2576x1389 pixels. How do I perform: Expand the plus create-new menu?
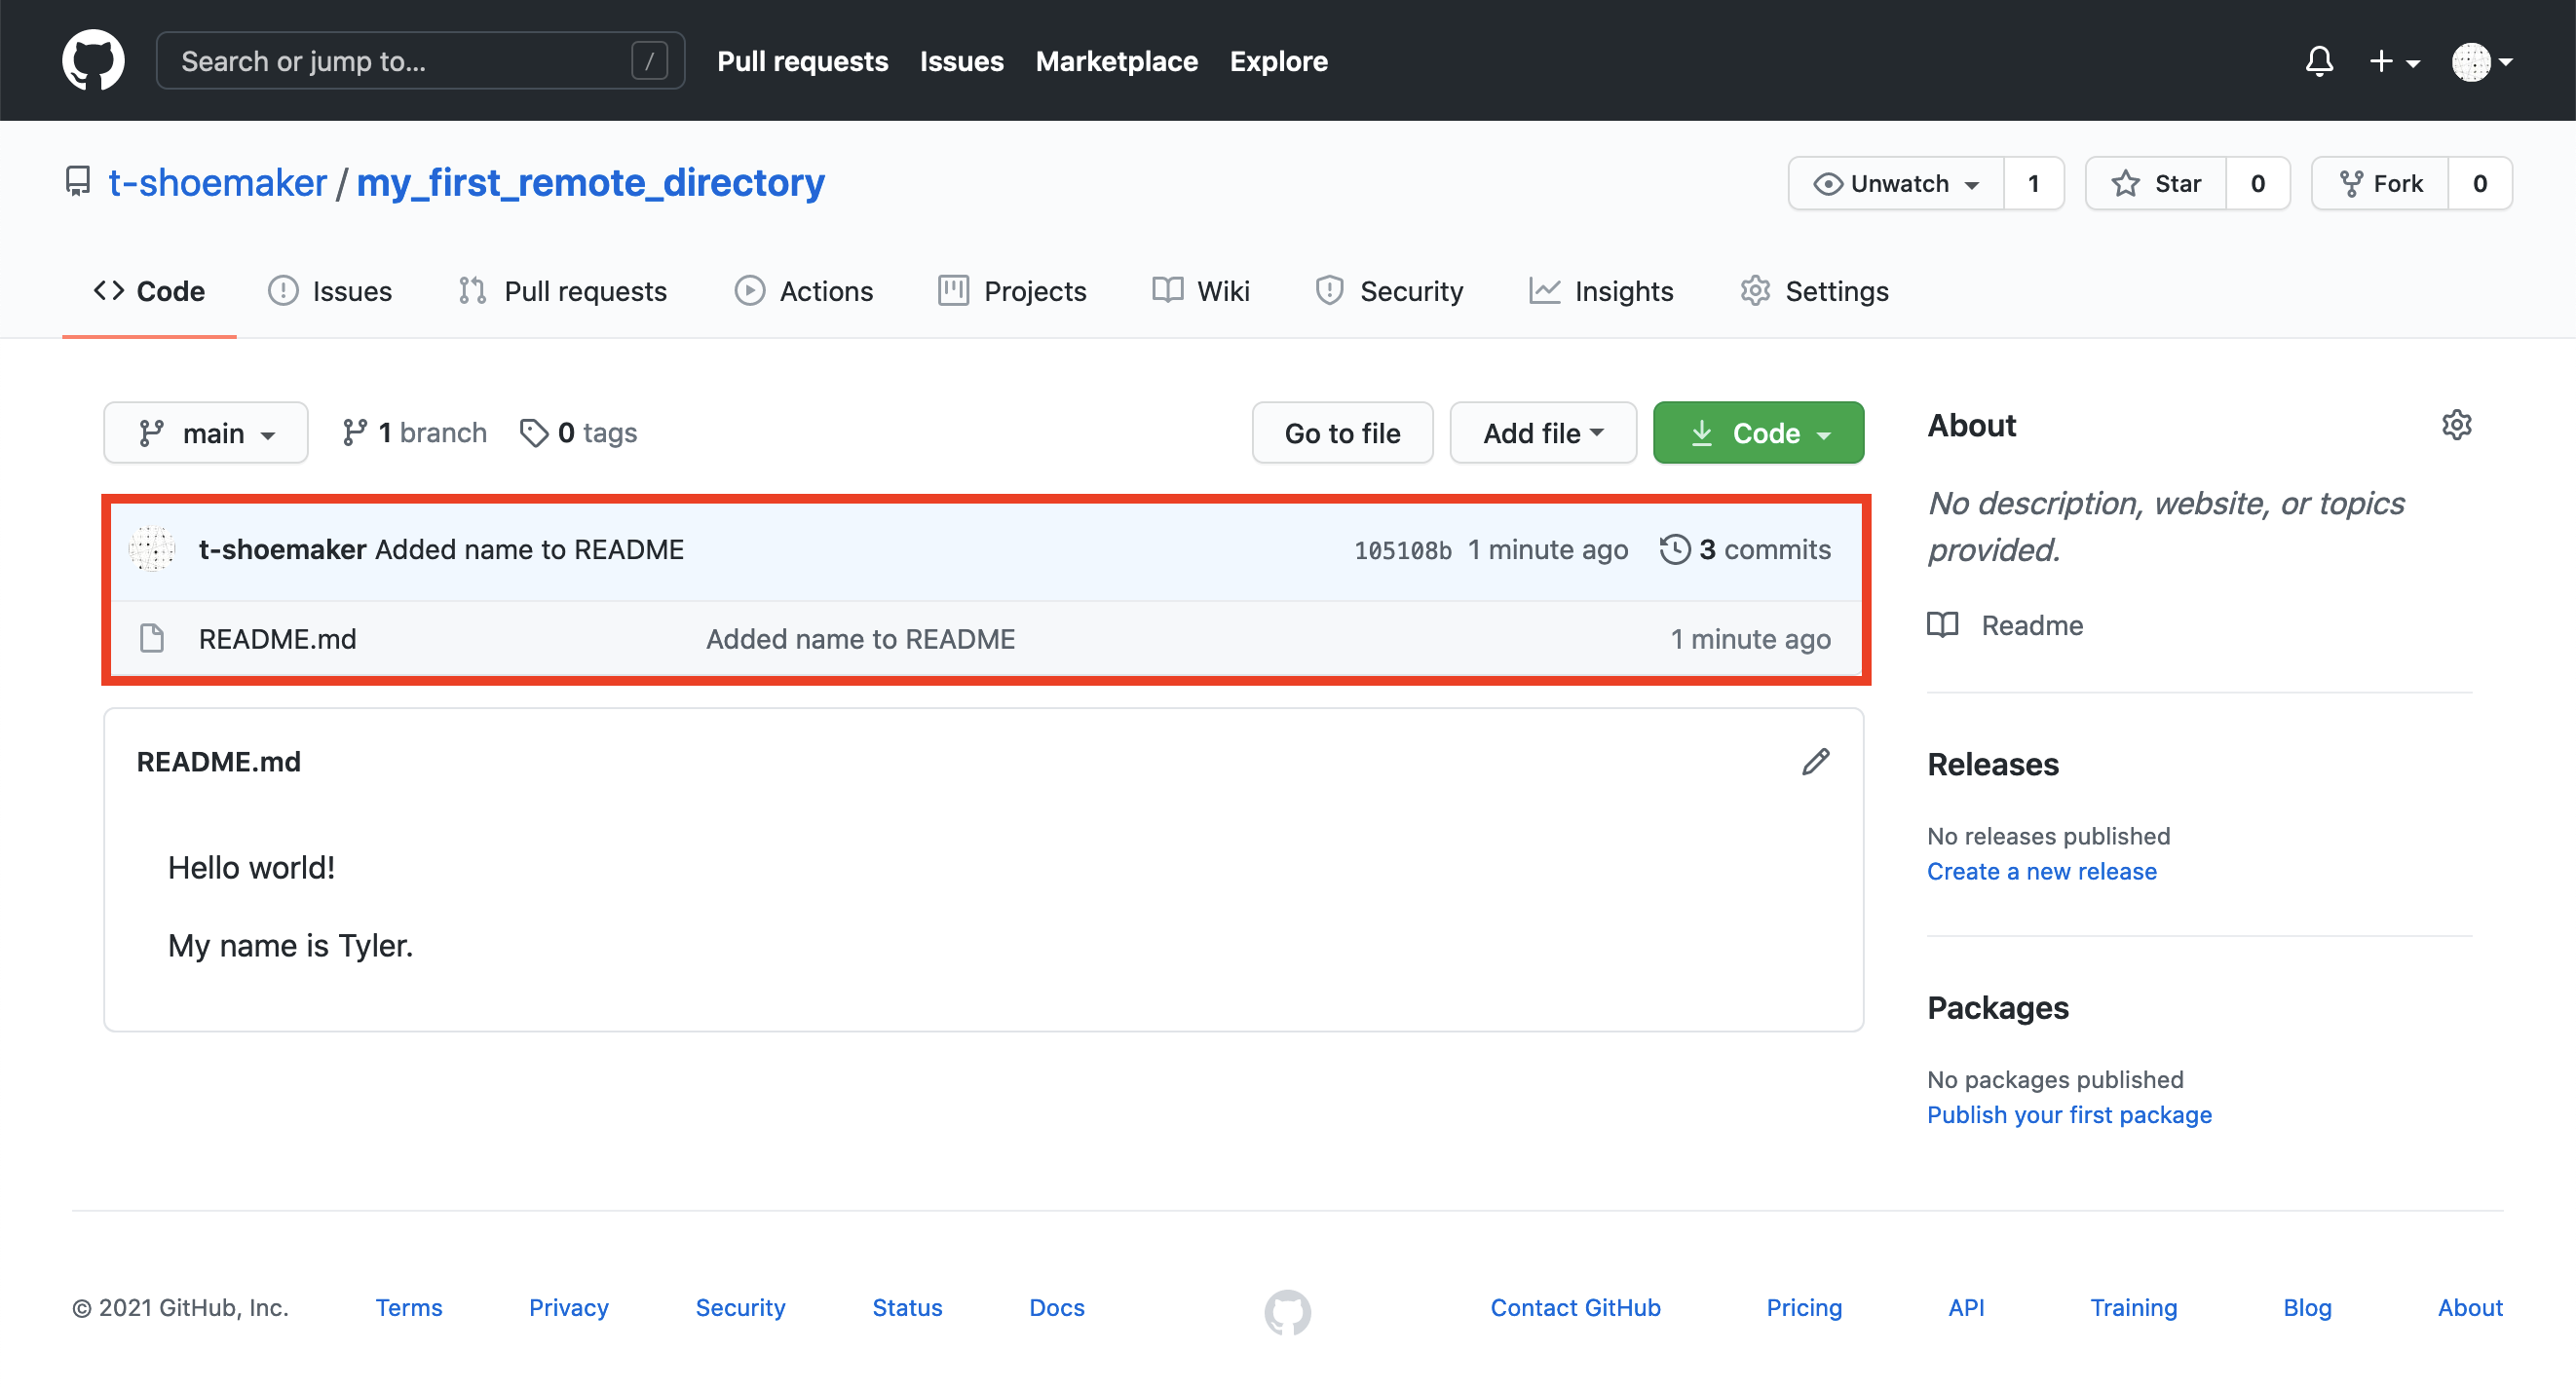2393,61
